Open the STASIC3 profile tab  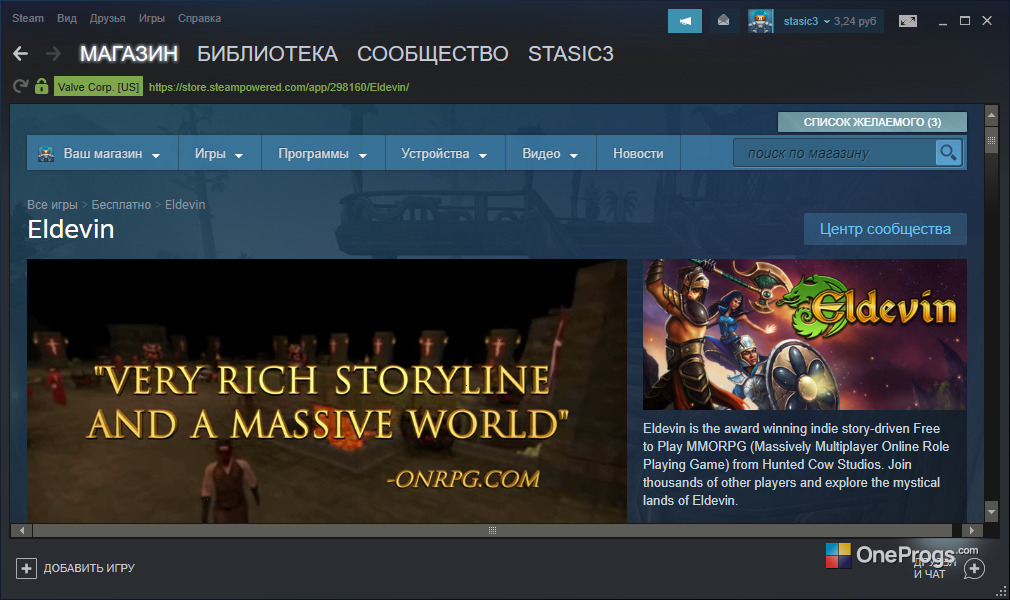[x=571, y=53]
